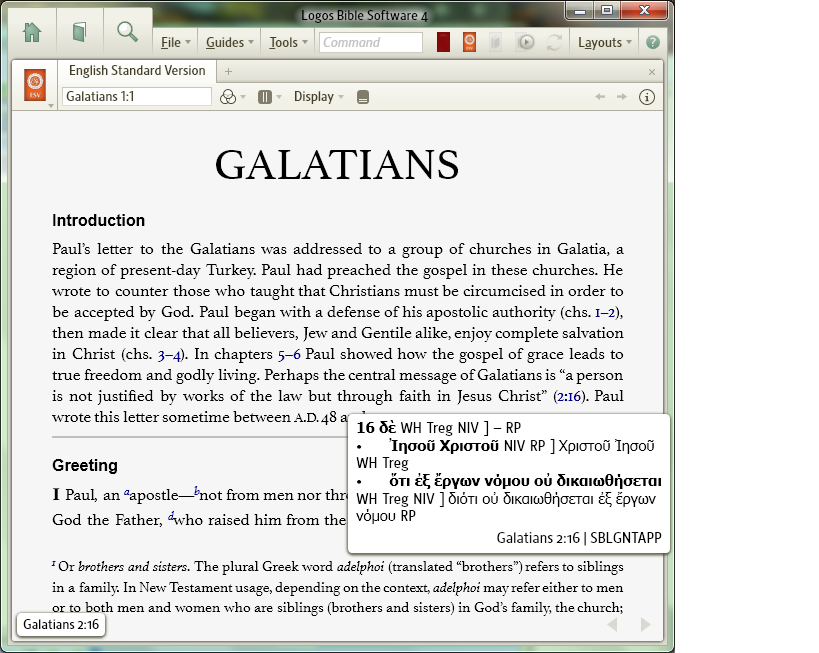The width and height of the screenshot is (819, 653).
Task: Click into the Command box
Action: pos(371,42)
